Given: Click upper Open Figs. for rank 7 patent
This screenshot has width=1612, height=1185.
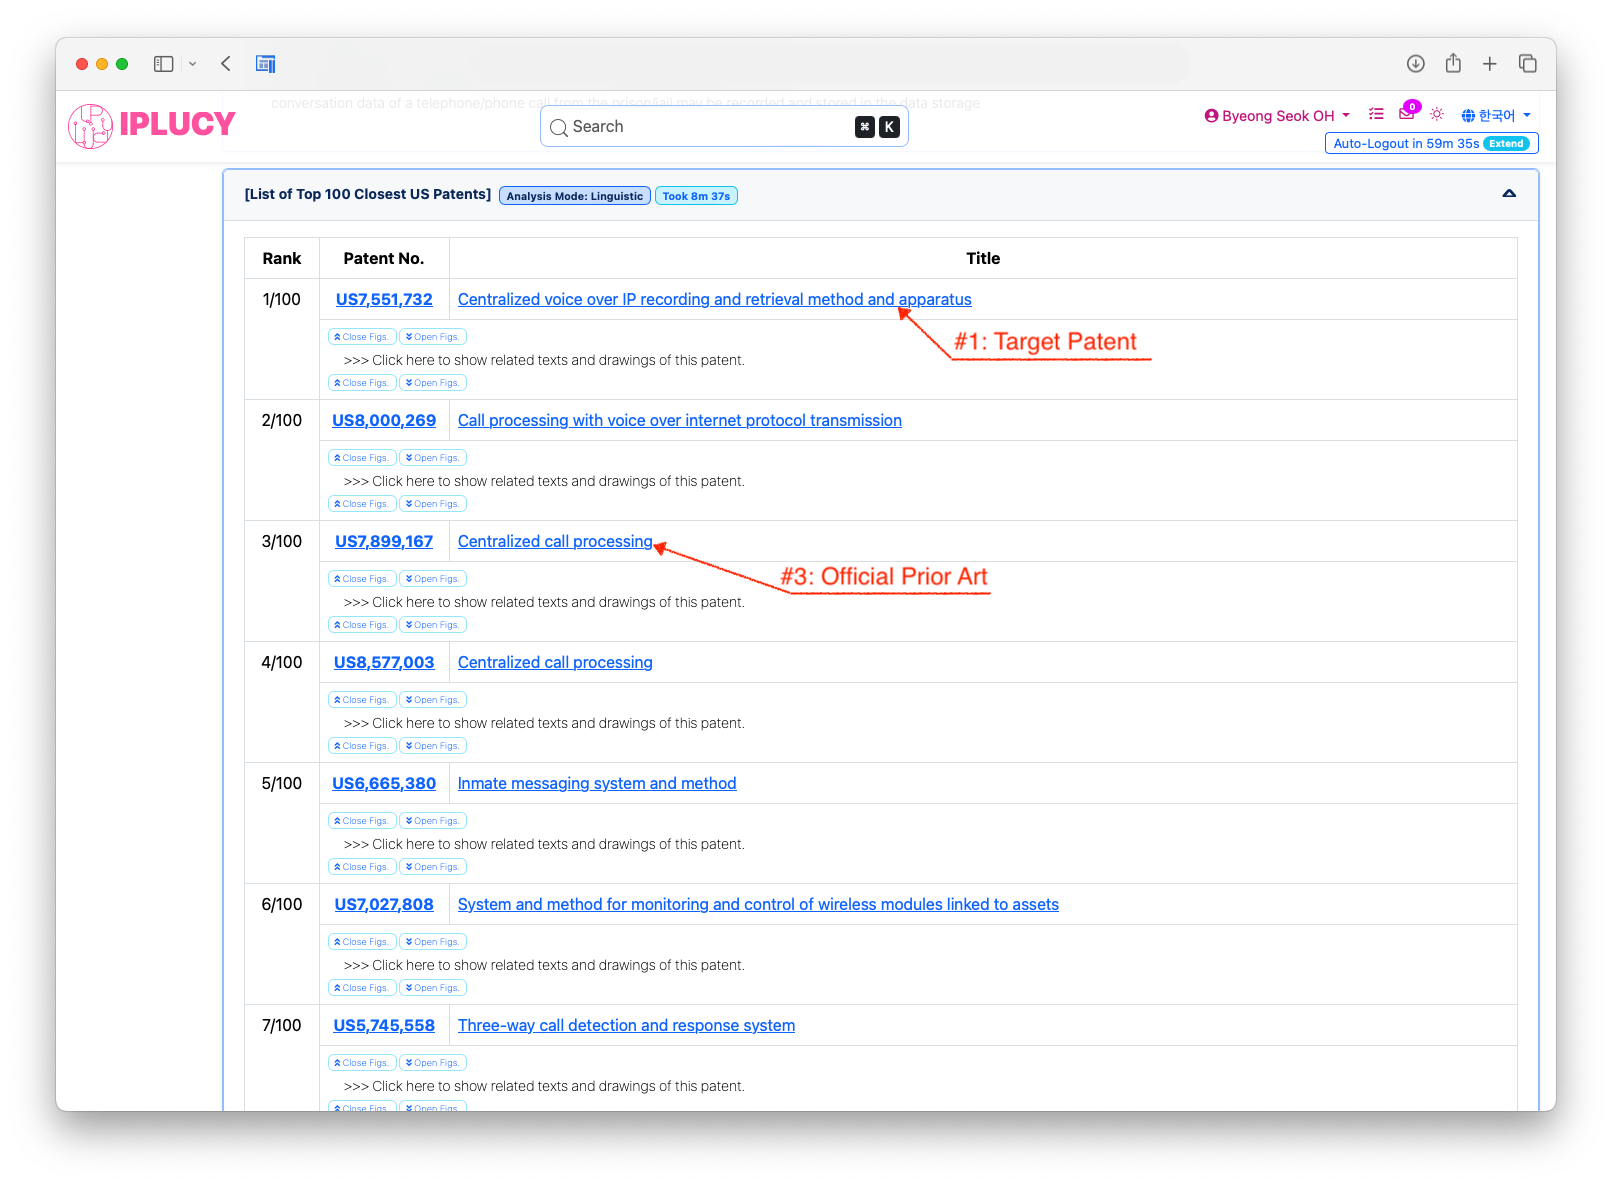Looking at the screenshot, I should point(433,1063).
